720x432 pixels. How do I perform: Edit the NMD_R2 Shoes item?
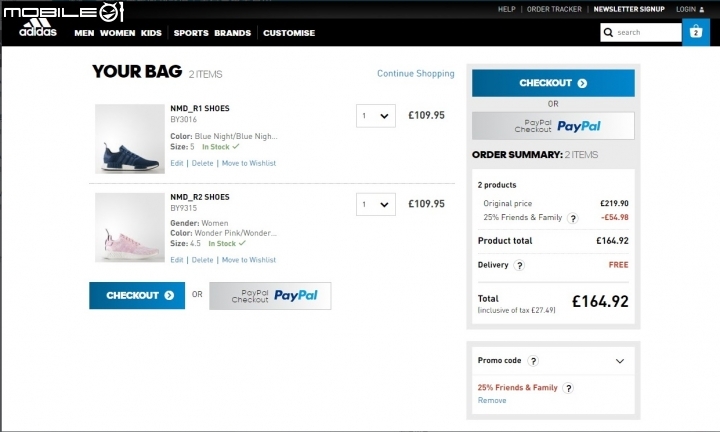177,260
